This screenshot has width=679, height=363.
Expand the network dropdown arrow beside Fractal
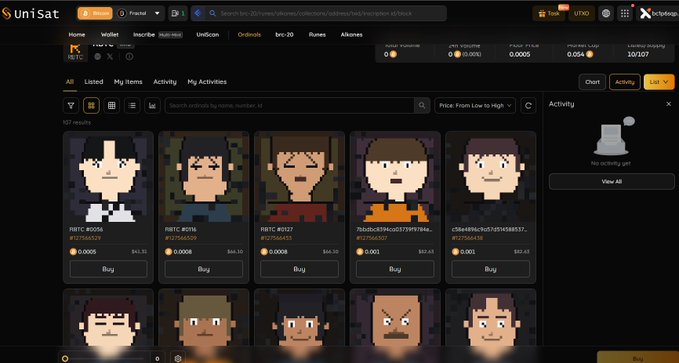point(157,13)
